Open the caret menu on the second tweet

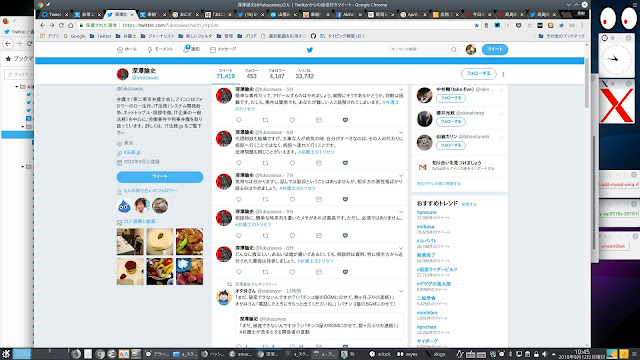(x=401, y=133)
